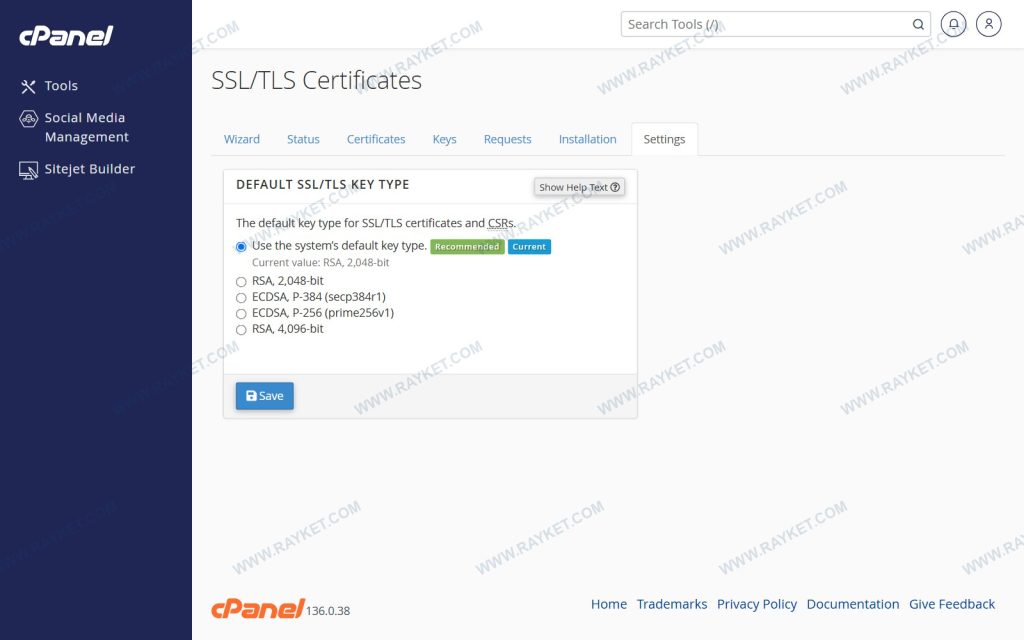Switch to the Wizard tab
This screenshot has width=1024, height=640.
[x=242, y=139]
